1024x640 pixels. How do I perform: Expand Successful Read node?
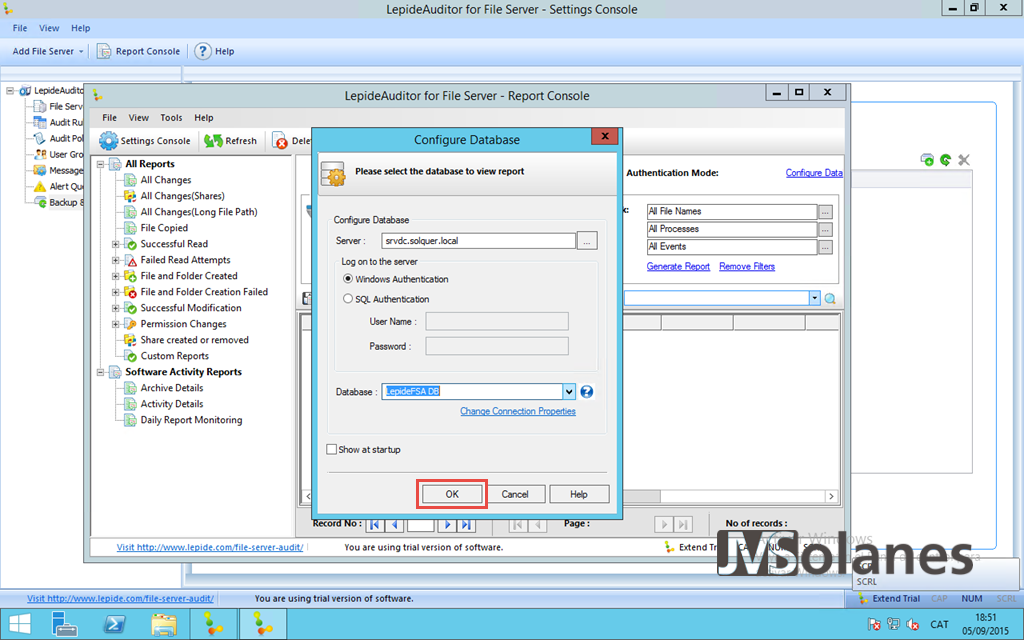pyautogui.click(x=116, y=244)
